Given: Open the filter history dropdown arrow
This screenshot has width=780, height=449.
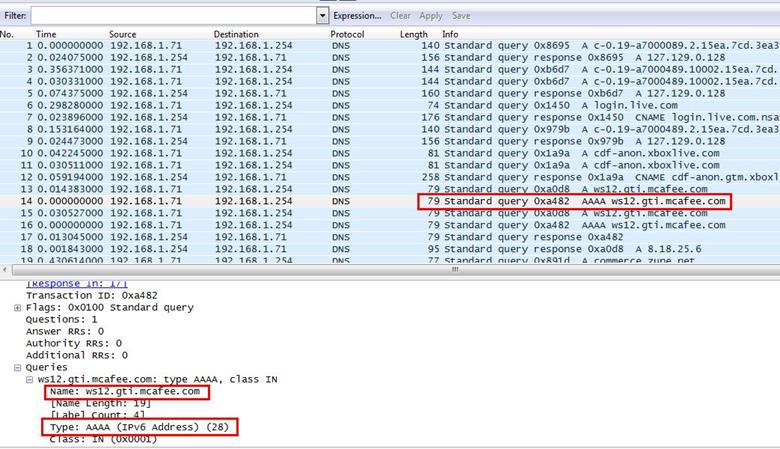Looking at the screenshot, I should click(323, 16).
